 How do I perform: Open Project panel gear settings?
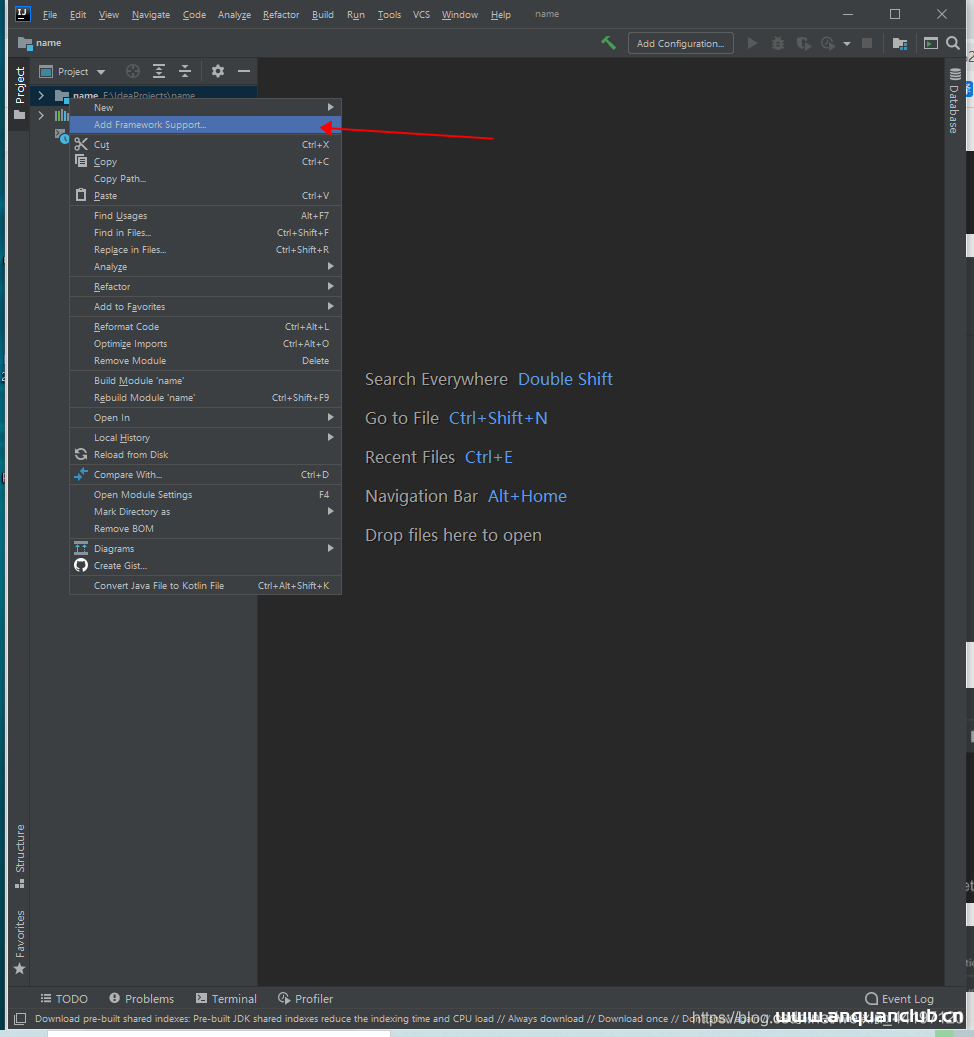218,71
